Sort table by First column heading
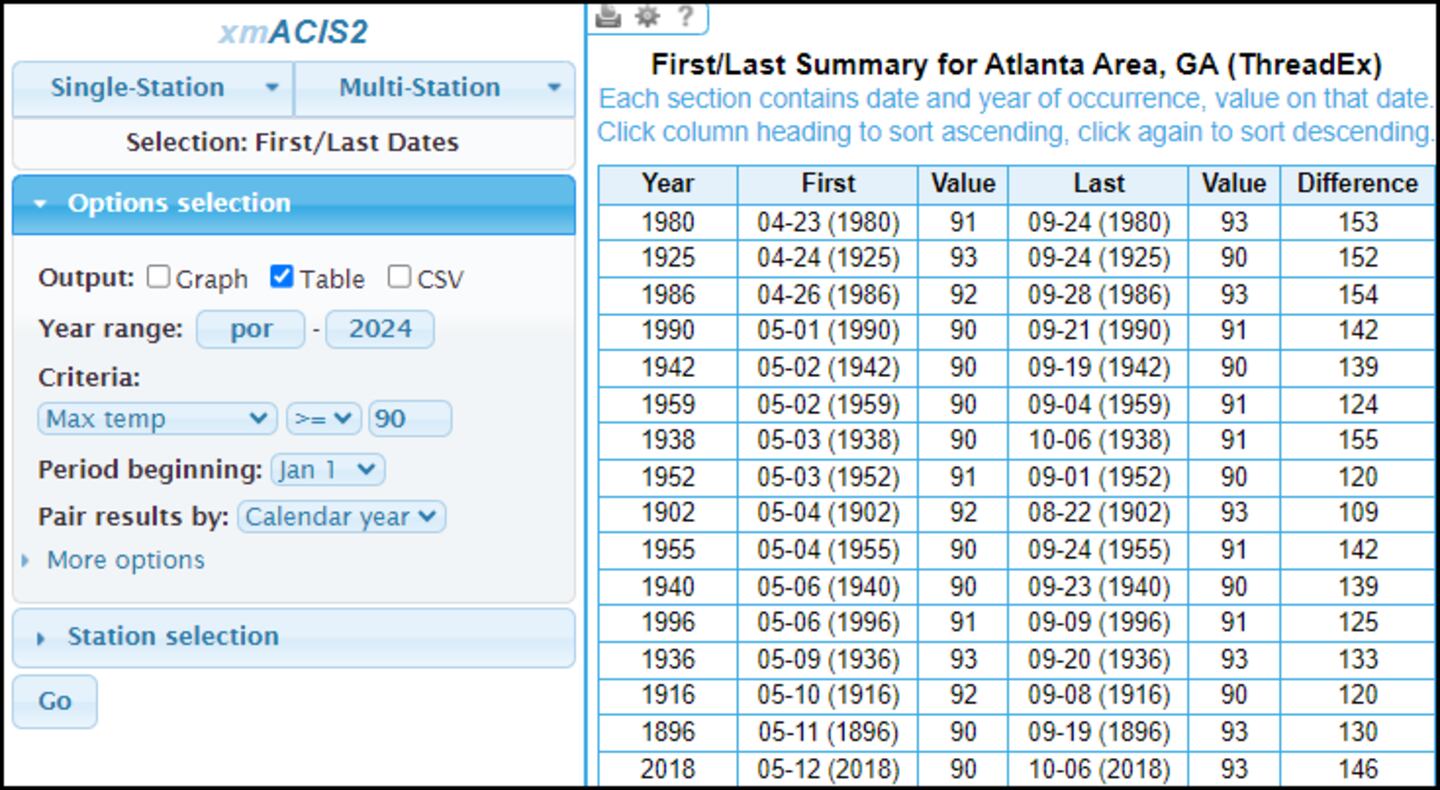Viewport: 1440px width, 790px height. [x=828, y=184]
